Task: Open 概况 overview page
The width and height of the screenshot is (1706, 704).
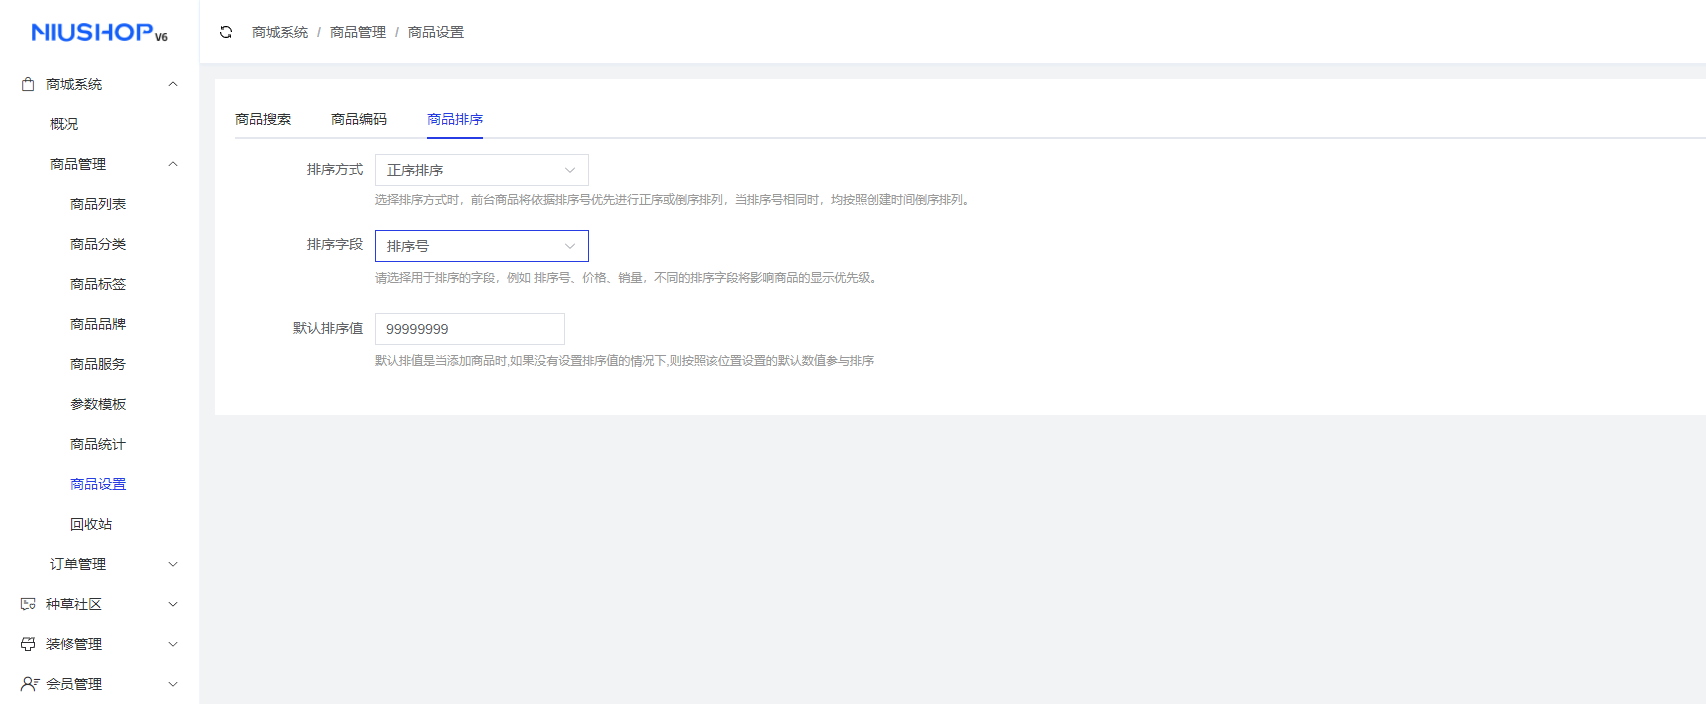Action: coord(64,124)
